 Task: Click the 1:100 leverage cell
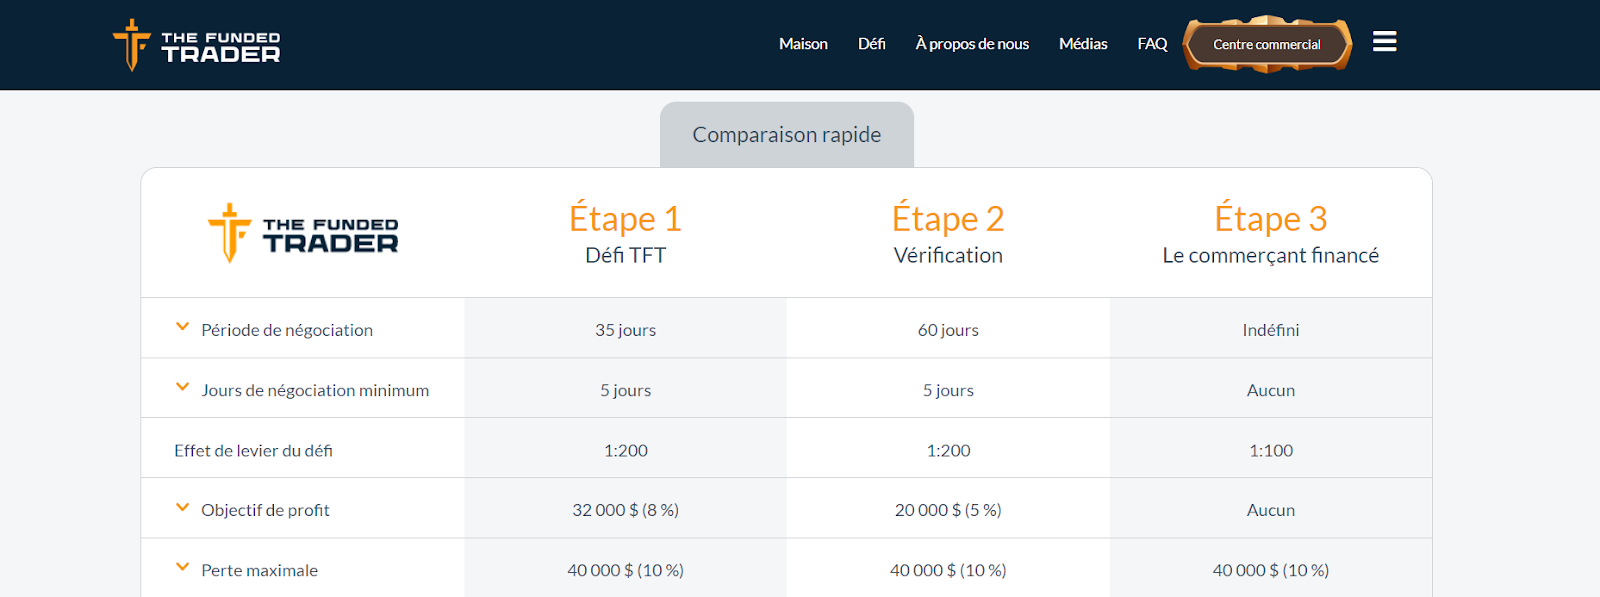(1271, 450)
